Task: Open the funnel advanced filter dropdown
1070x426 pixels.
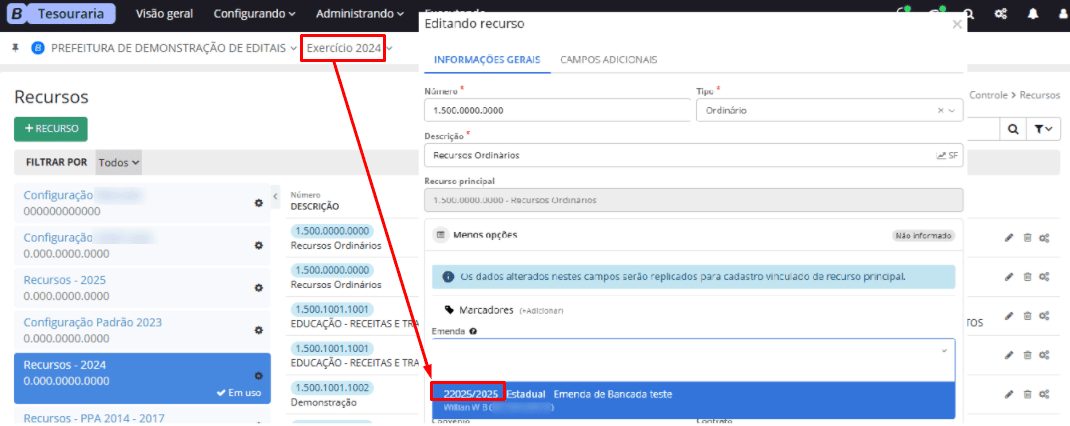Action: coord(1043,128)
